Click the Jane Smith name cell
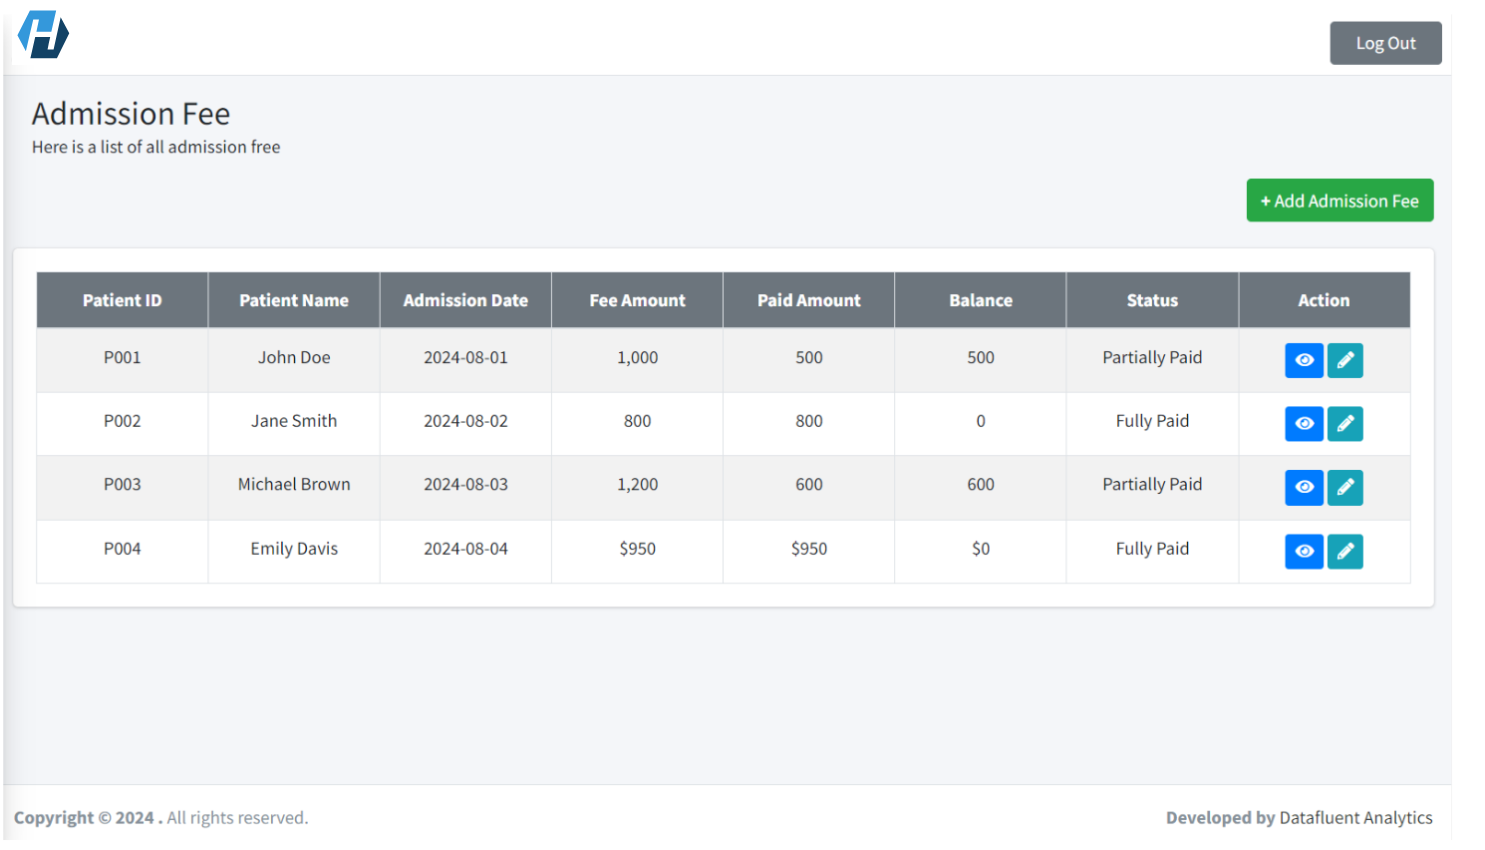The height and width of the screenshot is (850, 1485). 294,422
